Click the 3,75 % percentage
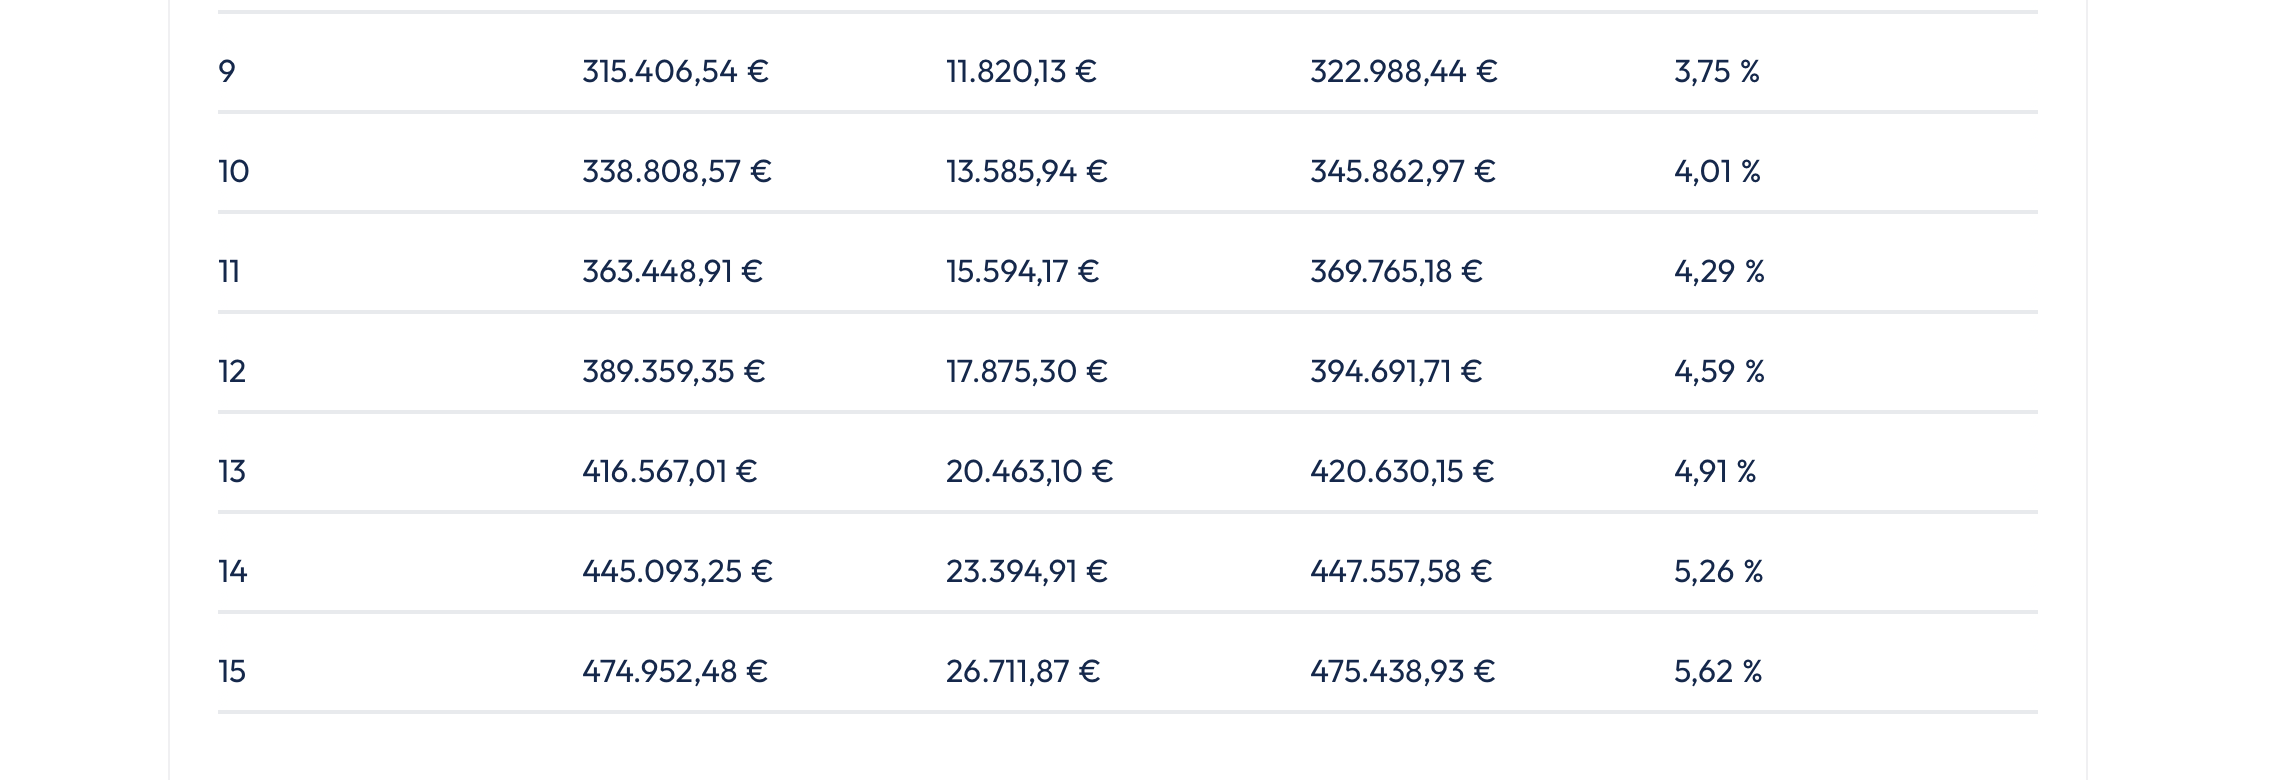The width and height of the screenshot is (2282, 780). click(x=1716, y=71)
